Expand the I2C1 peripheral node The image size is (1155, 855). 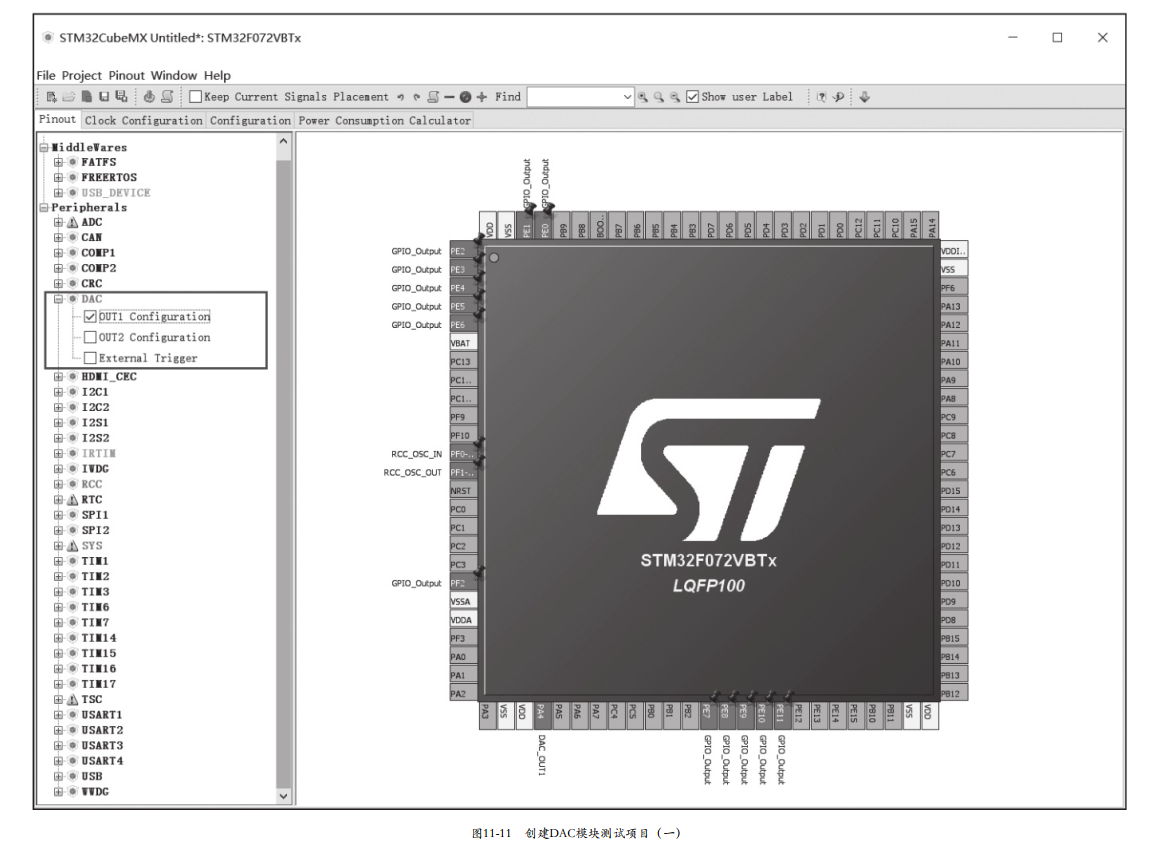click(x=58, y=393)
